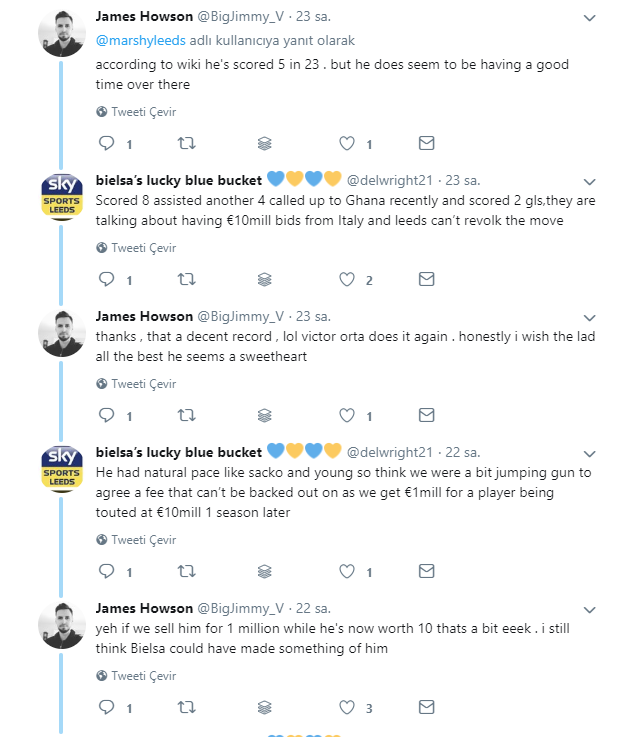Viewport: 636px width, 737px height.
Task: Retweet the 'Scored 8 assisted another 4' tweet
Action: [186, 280]
